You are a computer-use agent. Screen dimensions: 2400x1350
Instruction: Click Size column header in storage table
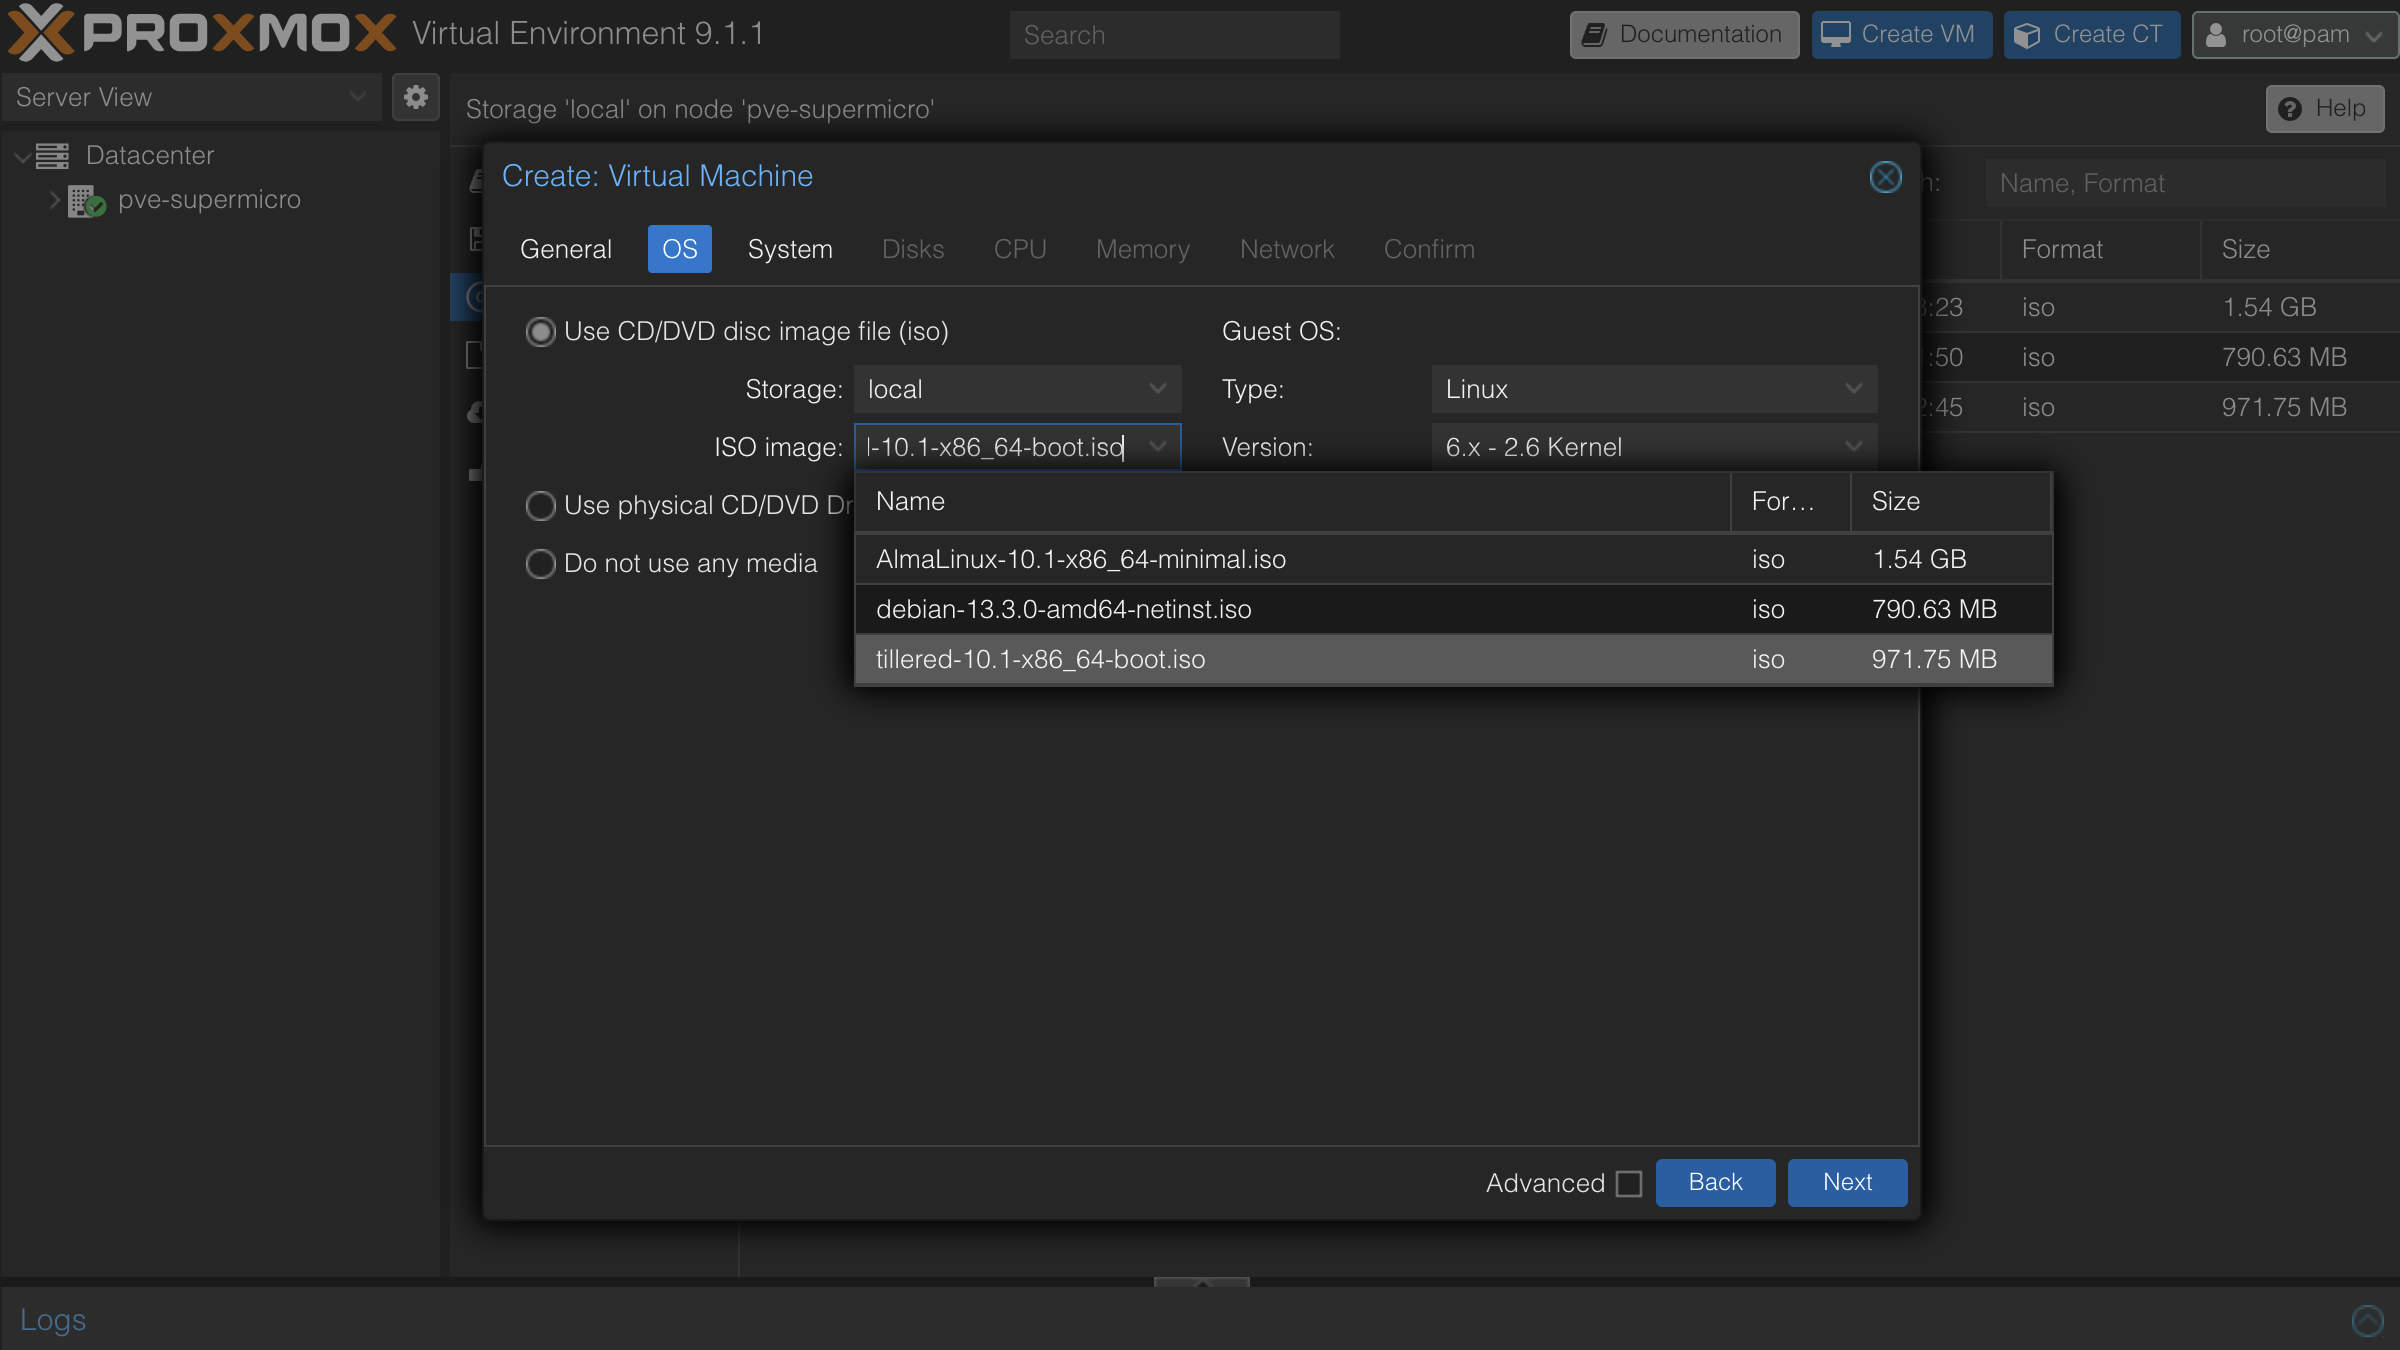point(2300,250)
